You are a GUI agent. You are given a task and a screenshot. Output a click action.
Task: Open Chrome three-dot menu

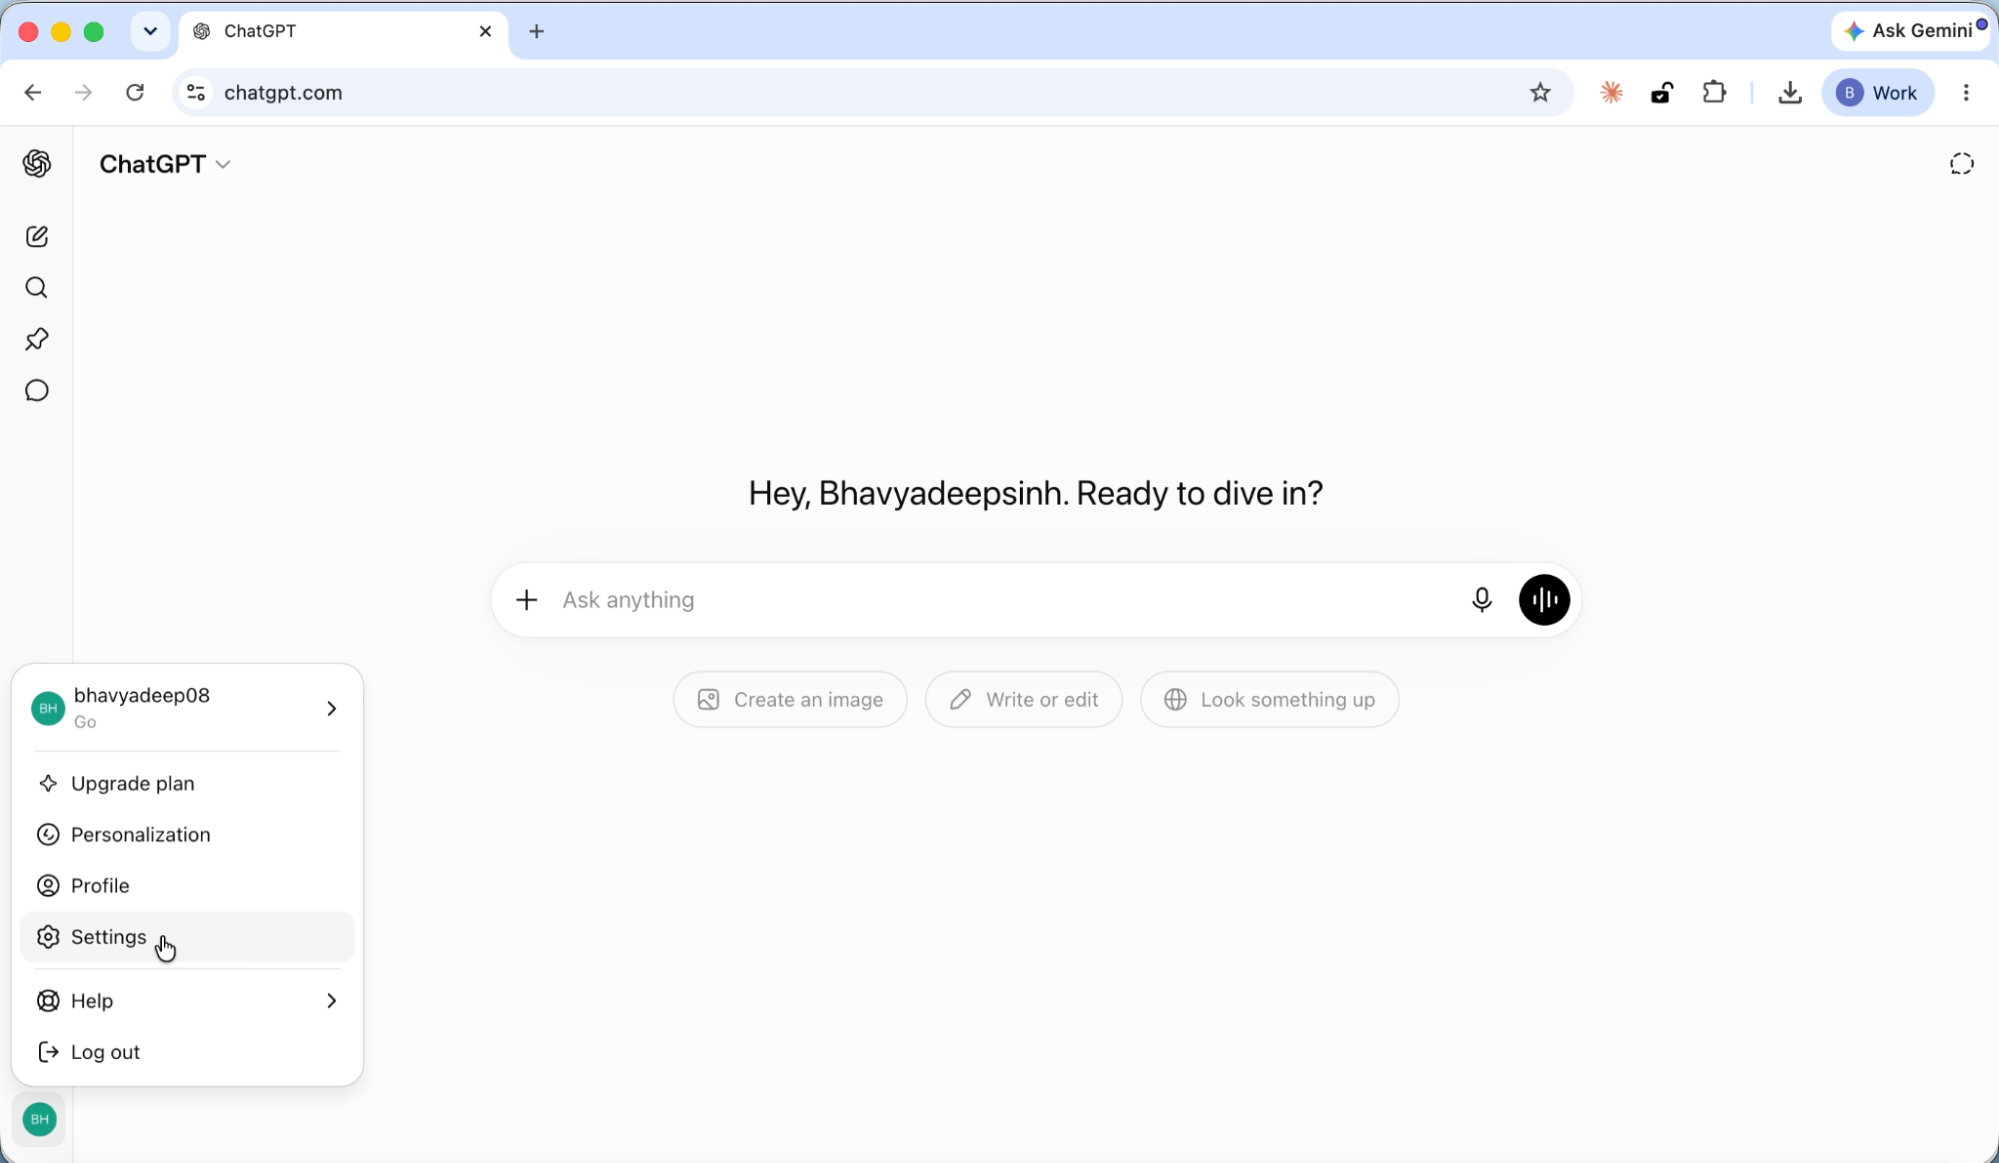tap(1966, 93)
